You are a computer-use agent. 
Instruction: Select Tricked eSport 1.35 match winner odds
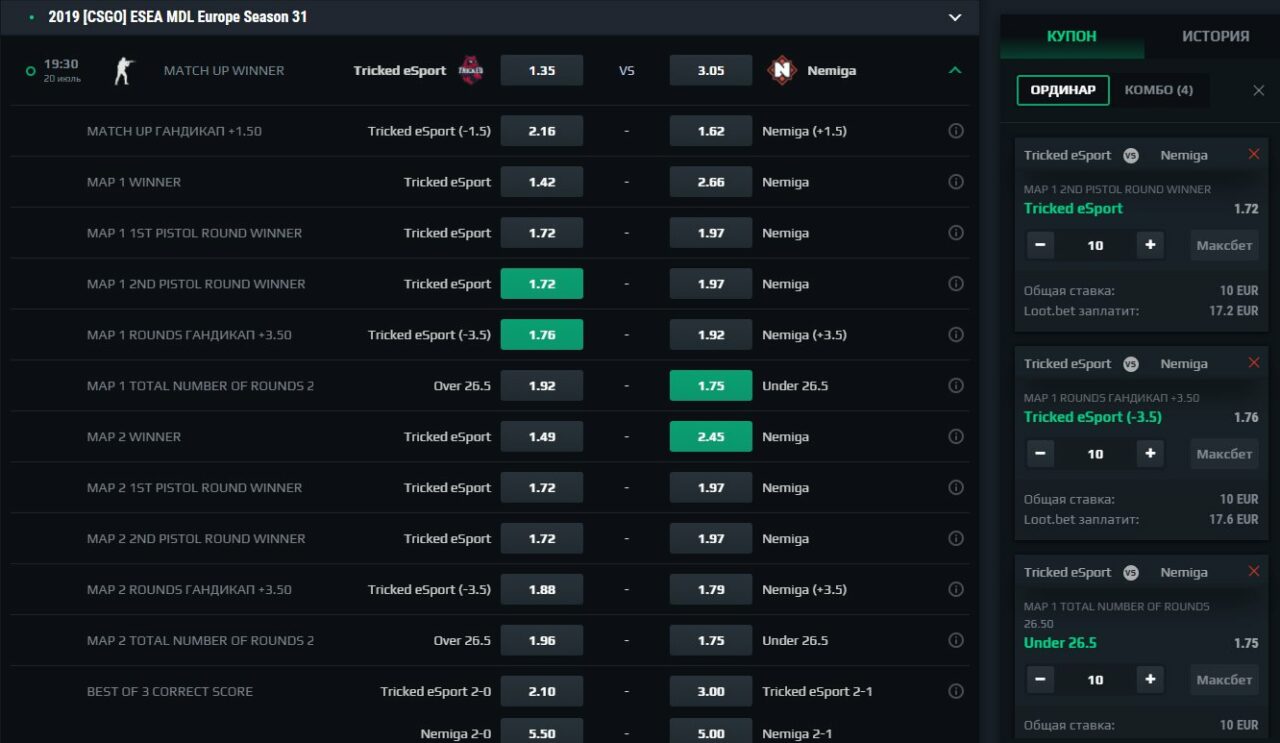coord(541,70)
